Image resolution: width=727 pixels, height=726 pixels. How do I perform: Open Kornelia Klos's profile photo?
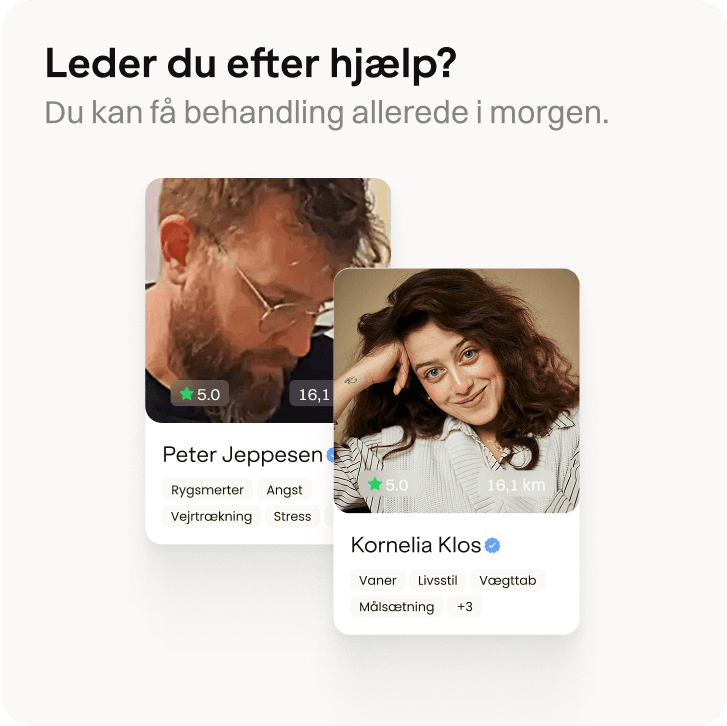click(x=456, y=390)
